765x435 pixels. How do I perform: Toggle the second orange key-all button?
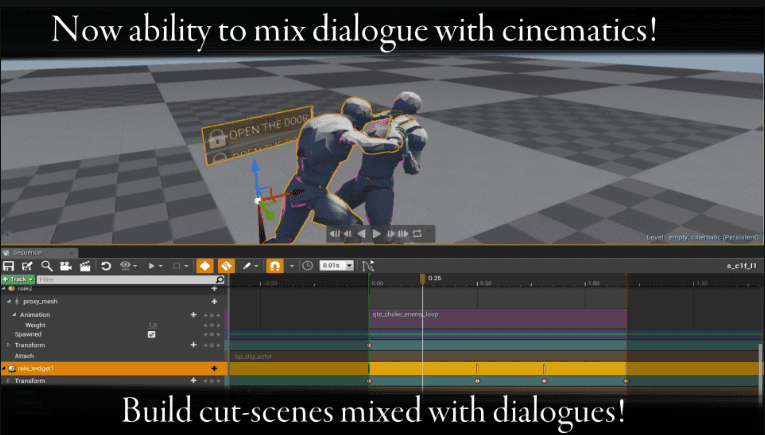[226, 266]
